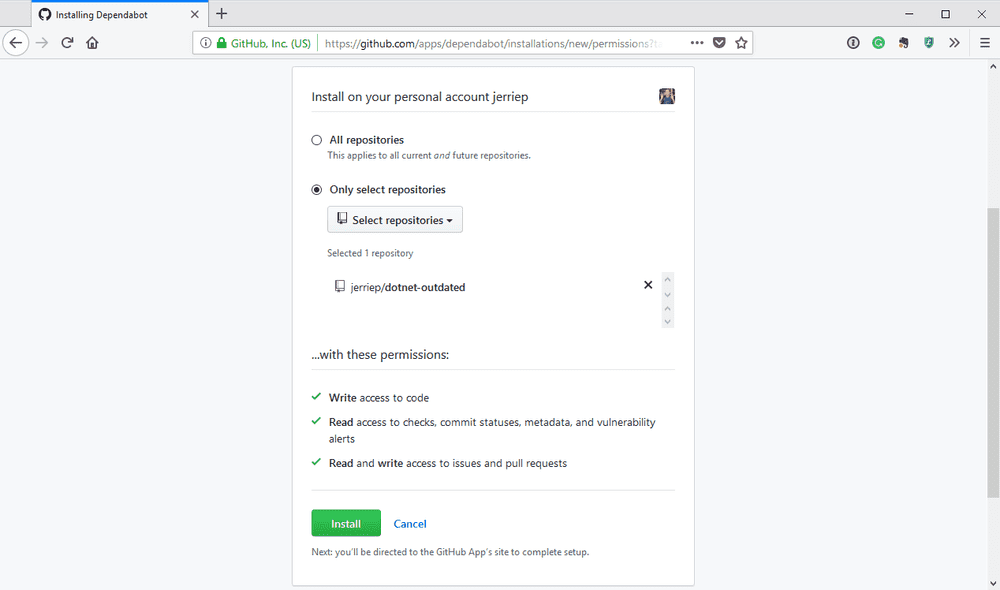Viewport: 1000px width, 590px height.
Task: Select the All repositories radio option
Action: click(317, 140)
